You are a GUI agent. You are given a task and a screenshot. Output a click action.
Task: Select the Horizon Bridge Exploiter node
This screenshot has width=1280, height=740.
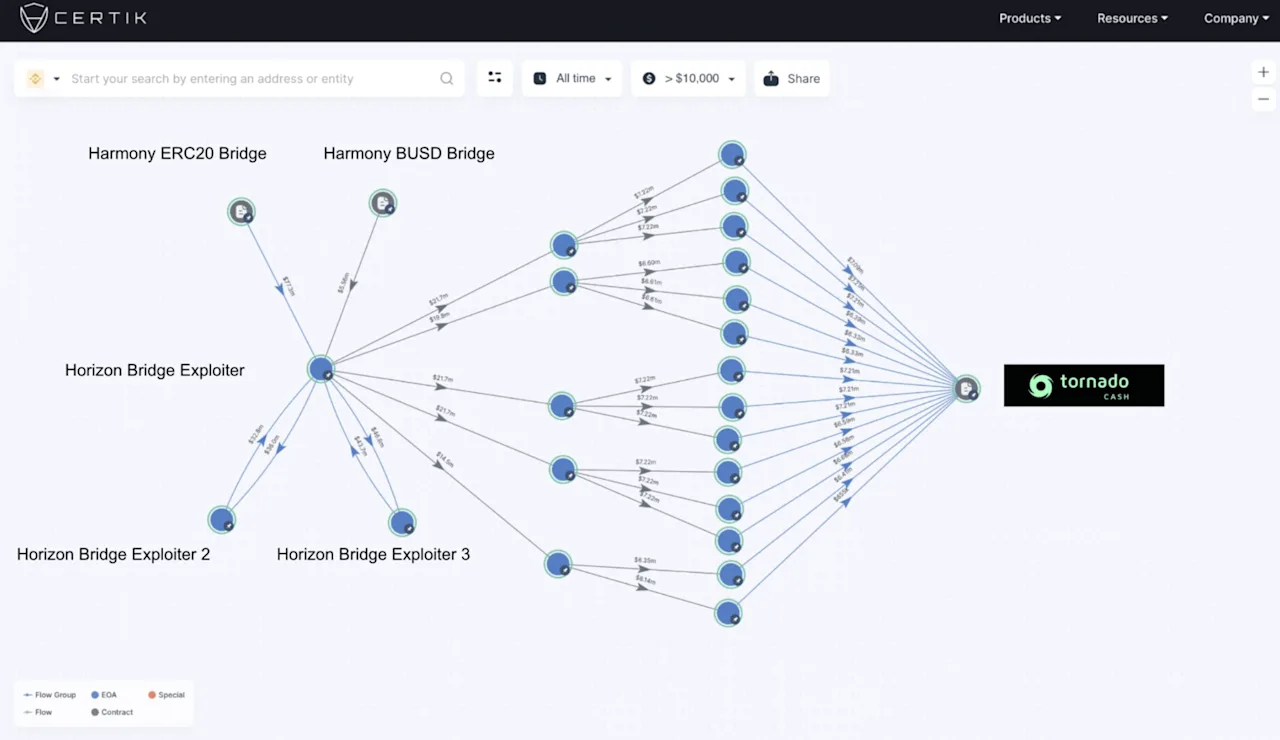321,369
